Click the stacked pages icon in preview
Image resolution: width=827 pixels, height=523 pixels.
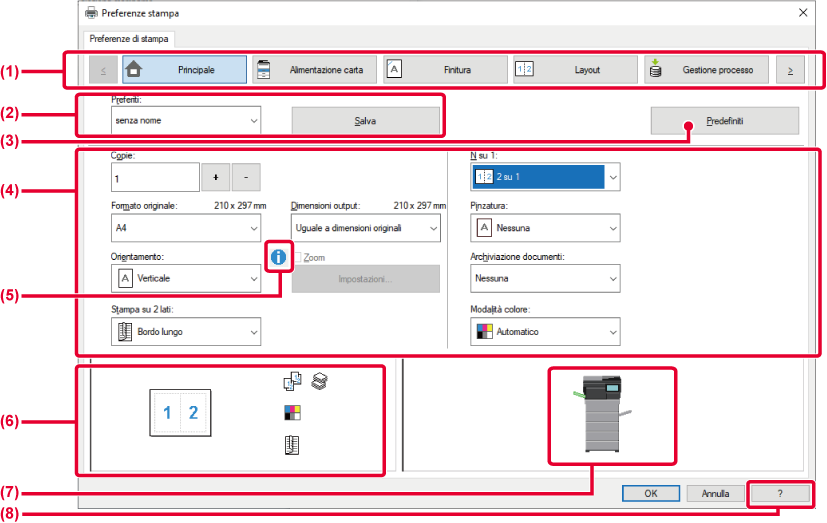tap(319, 381)
